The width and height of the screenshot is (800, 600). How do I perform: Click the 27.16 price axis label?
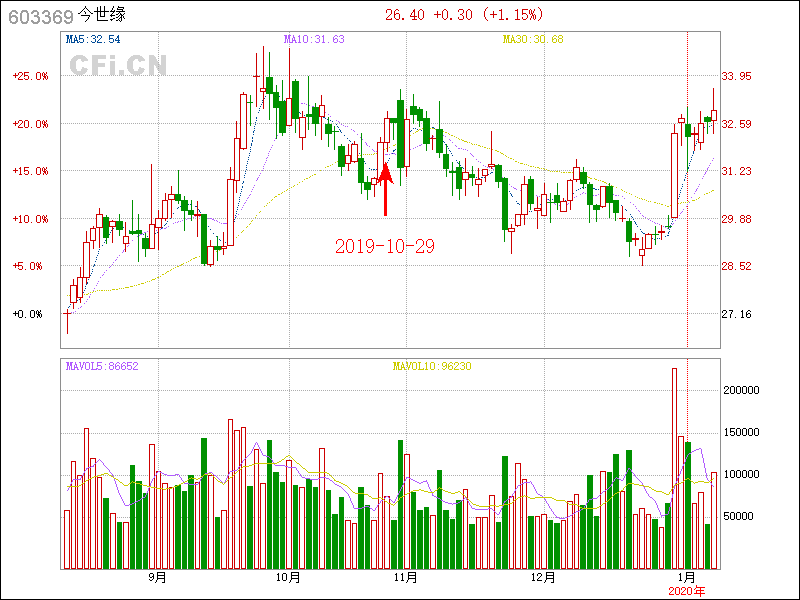736,314
